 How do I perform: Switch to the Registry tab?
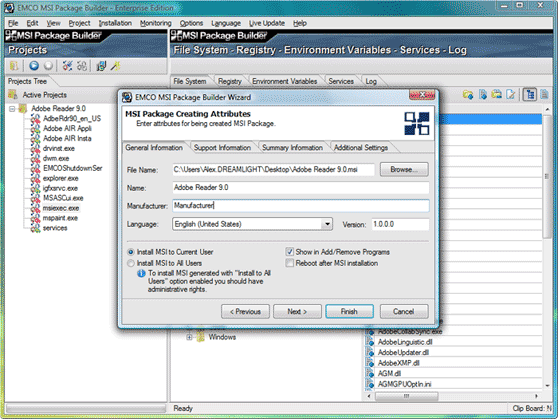click(230, 81)
